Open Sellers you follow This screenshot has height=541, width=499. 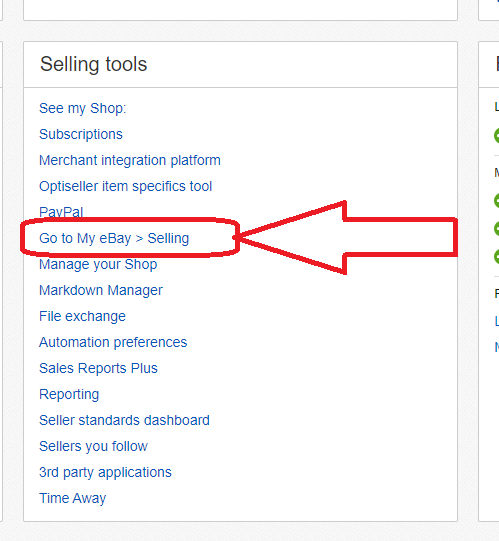(93, 446)
